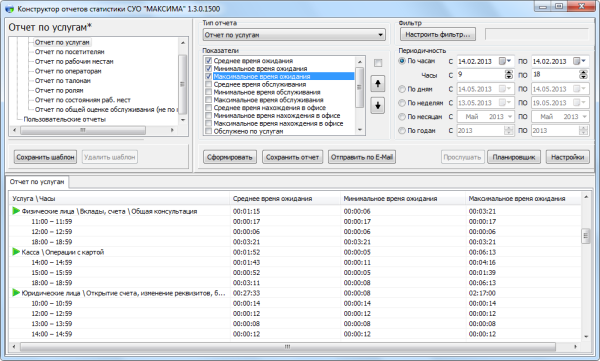Select 'Отчет по рабочим местам' in tree

(x=74, y=61)
